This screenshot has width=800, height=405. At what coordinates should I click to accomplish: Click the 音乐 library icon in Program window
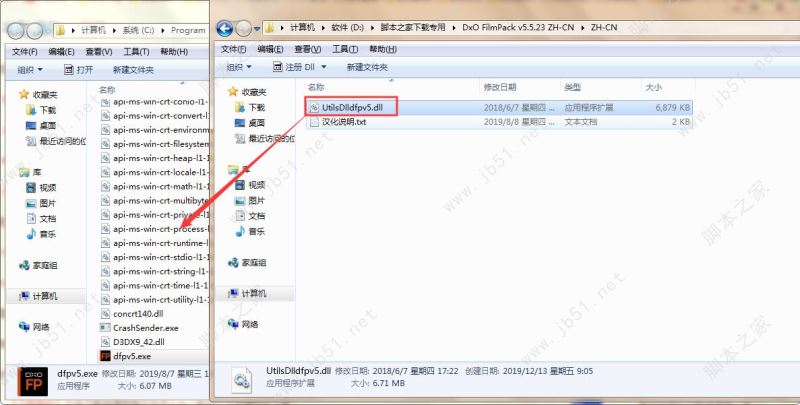pyautogui.click(x=31, y=234)
